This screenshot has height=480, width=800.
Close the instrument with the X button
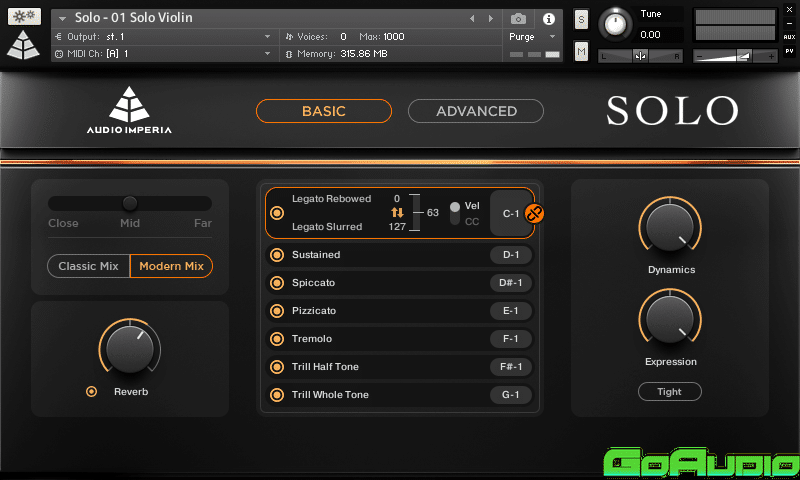coord(789,9)
